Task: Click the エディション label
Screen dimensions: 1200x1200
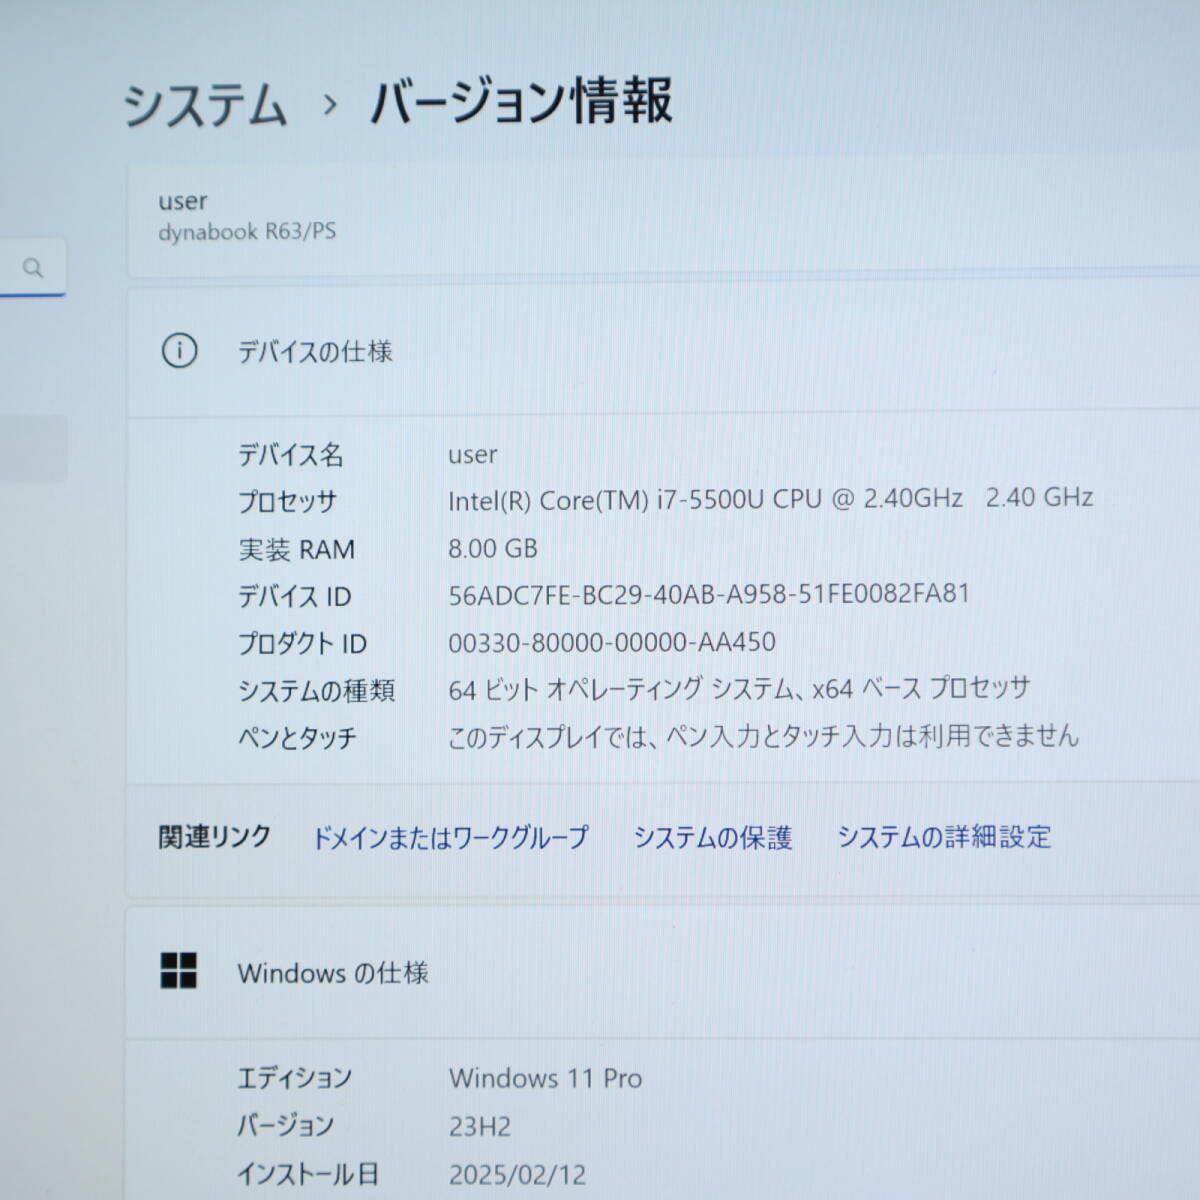Action: (x=294, y=1078)
